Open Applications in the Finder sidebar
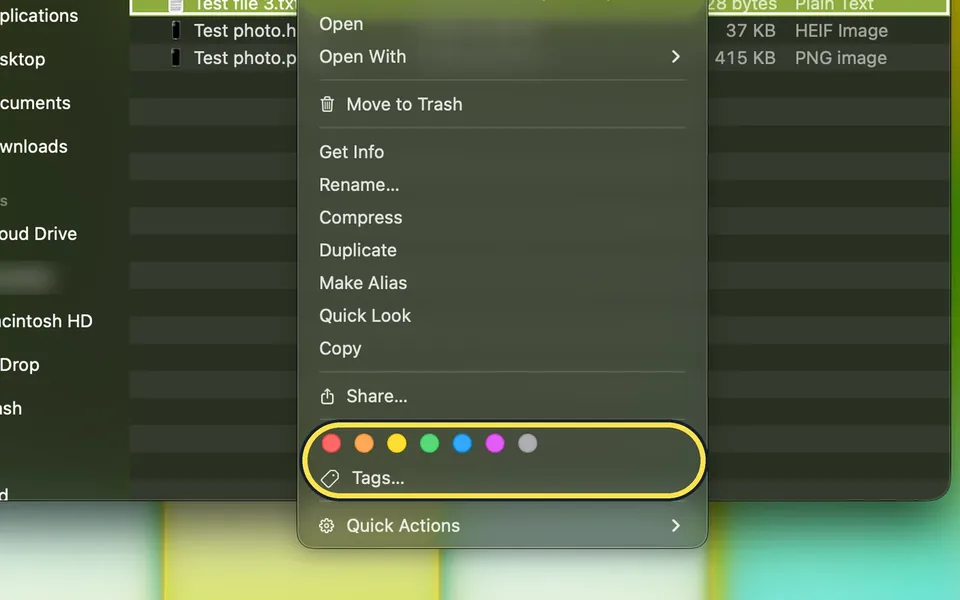Image resolution: width=960 pixels, height=600 pixels. 39,16
